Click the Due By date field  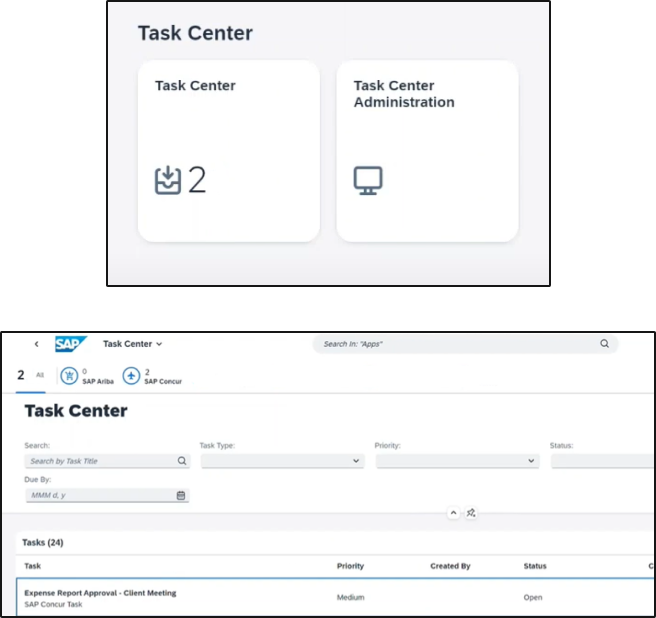tap(107, 495)
